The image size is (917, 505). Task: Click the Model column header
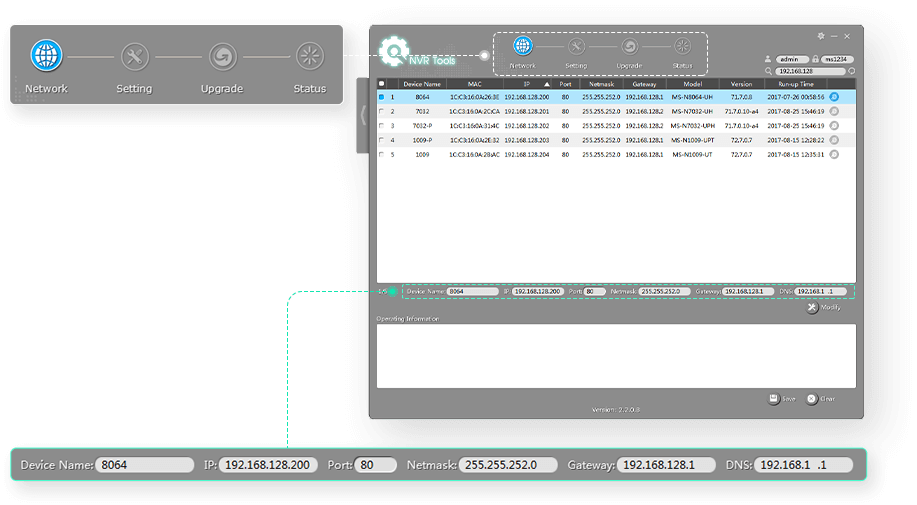coord(692,84)
